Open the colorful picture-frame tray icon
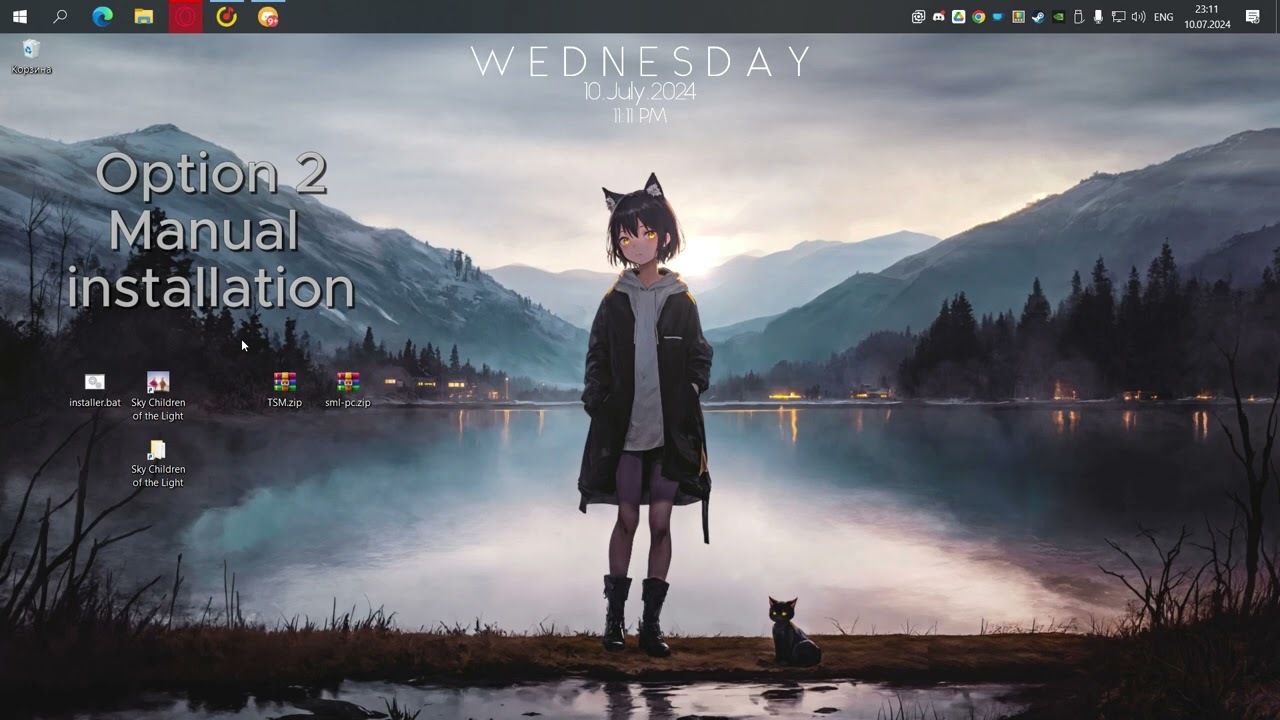The image size is (1280, 720). pyautogui.click(x=1018, y=17)
